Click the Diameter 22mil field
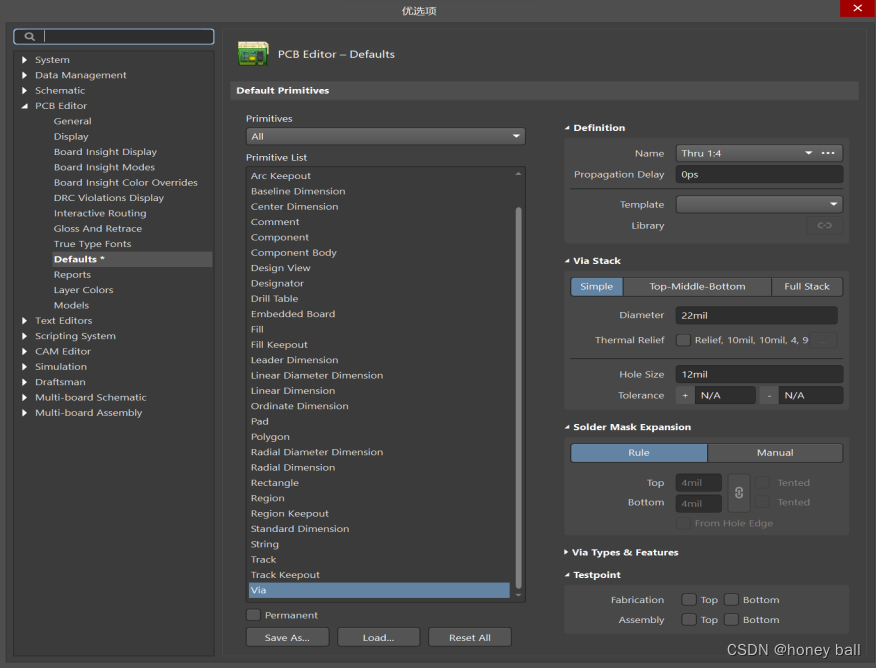 point(756,316)
